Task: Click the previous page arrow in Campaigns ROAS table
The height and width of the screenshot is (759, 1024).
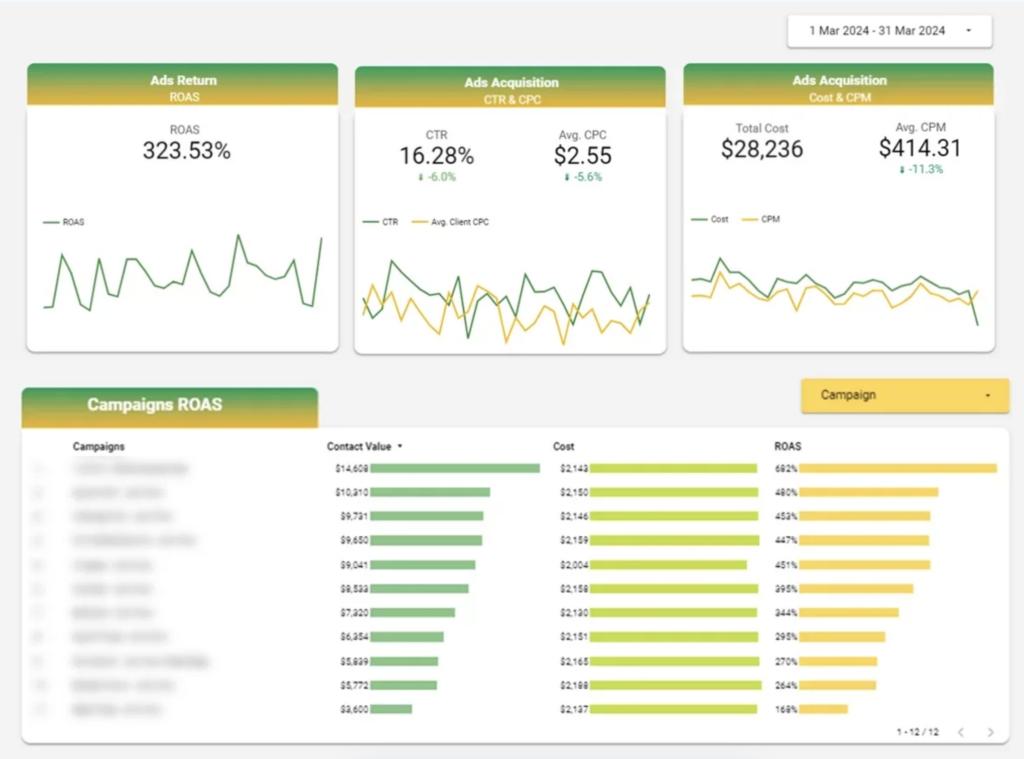Action: [961, 732]
